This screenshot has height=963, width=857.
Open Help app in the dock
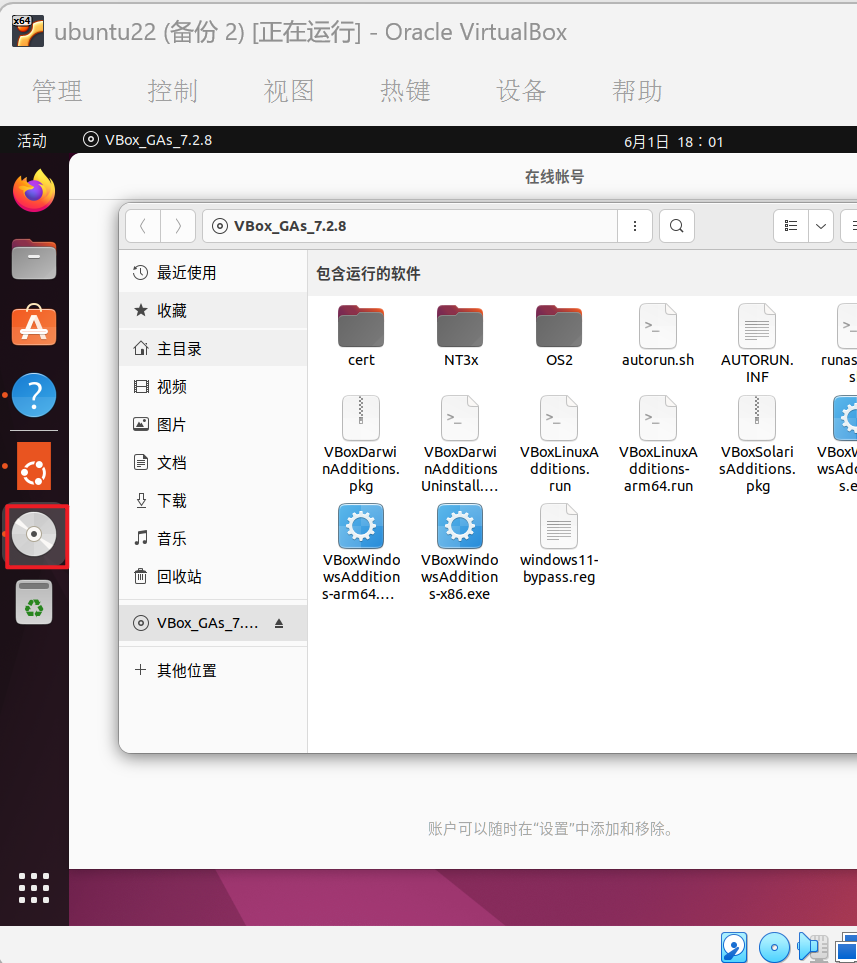tap(34, 395)
